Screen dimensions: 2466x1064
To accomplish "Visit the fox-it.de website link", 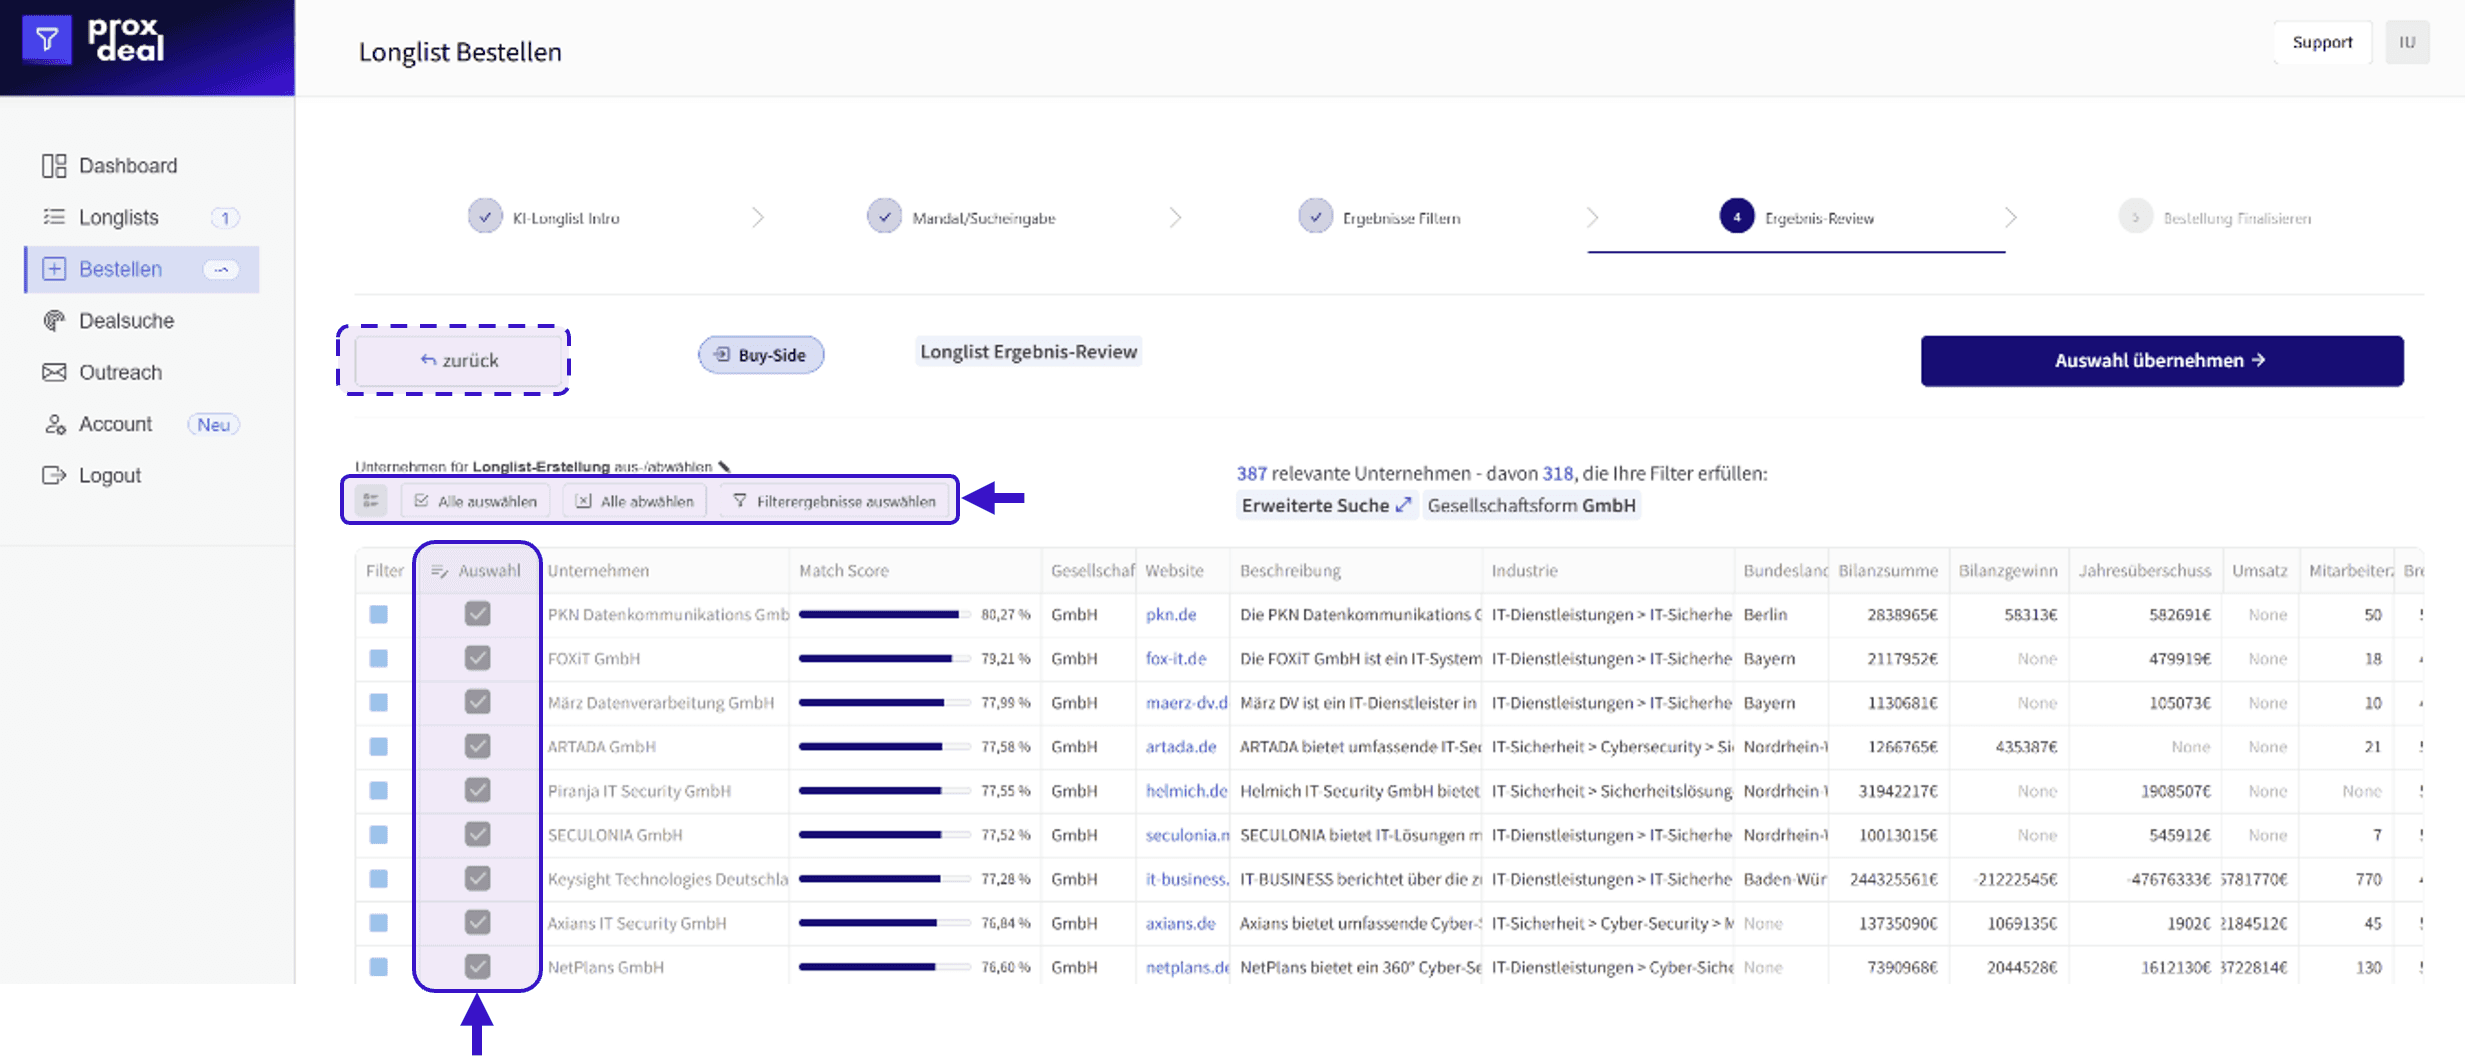I will click(x=1176, y=659).
